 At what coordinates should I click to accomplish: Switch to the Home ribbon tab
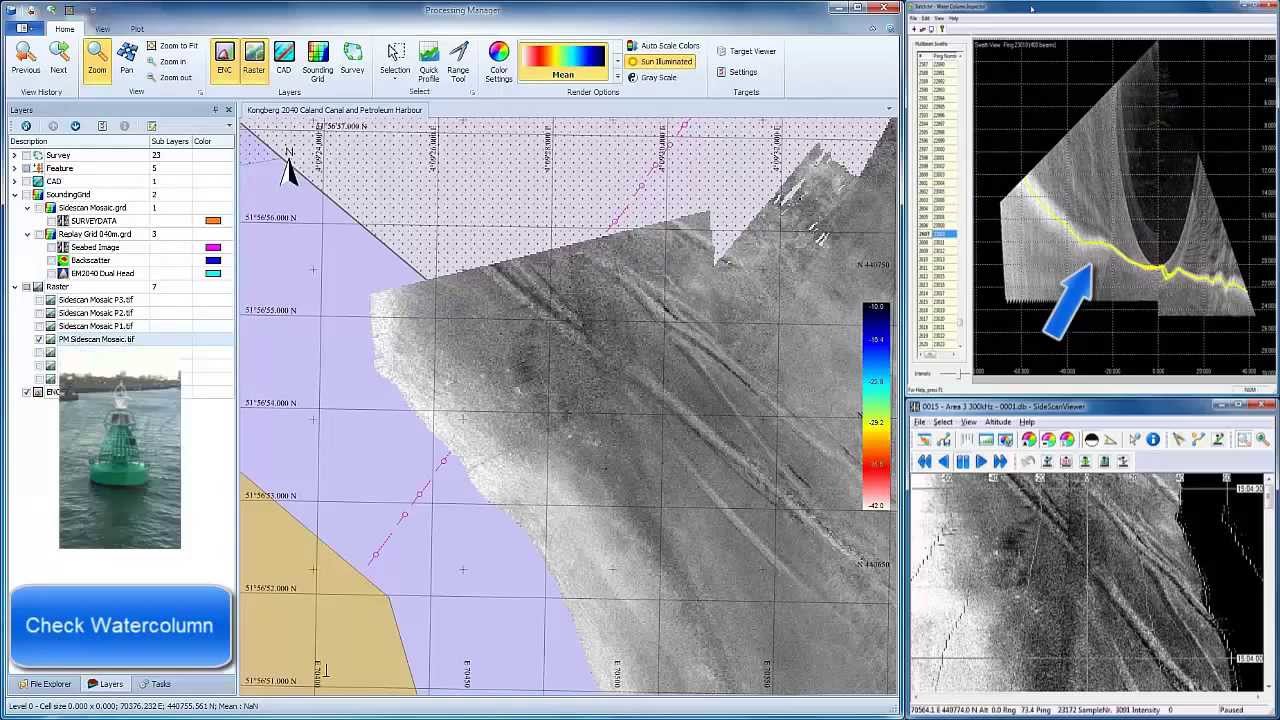pyautogui.click(x=64, y=29)
